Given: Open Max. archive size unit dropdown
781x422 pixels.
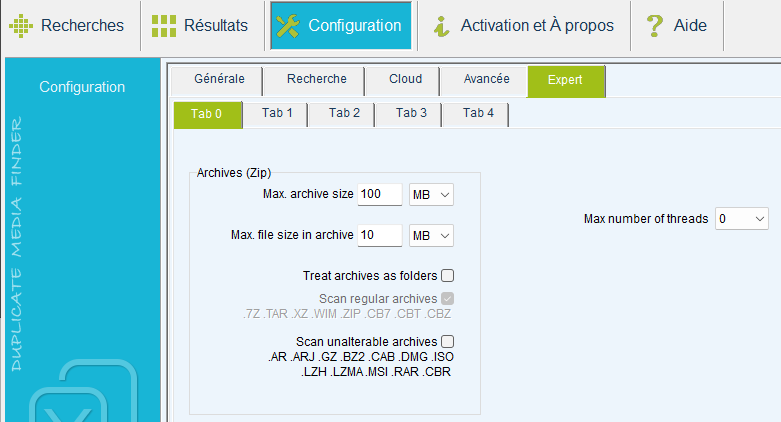Looking at the screenshot, I should click(x=431, y=195).
